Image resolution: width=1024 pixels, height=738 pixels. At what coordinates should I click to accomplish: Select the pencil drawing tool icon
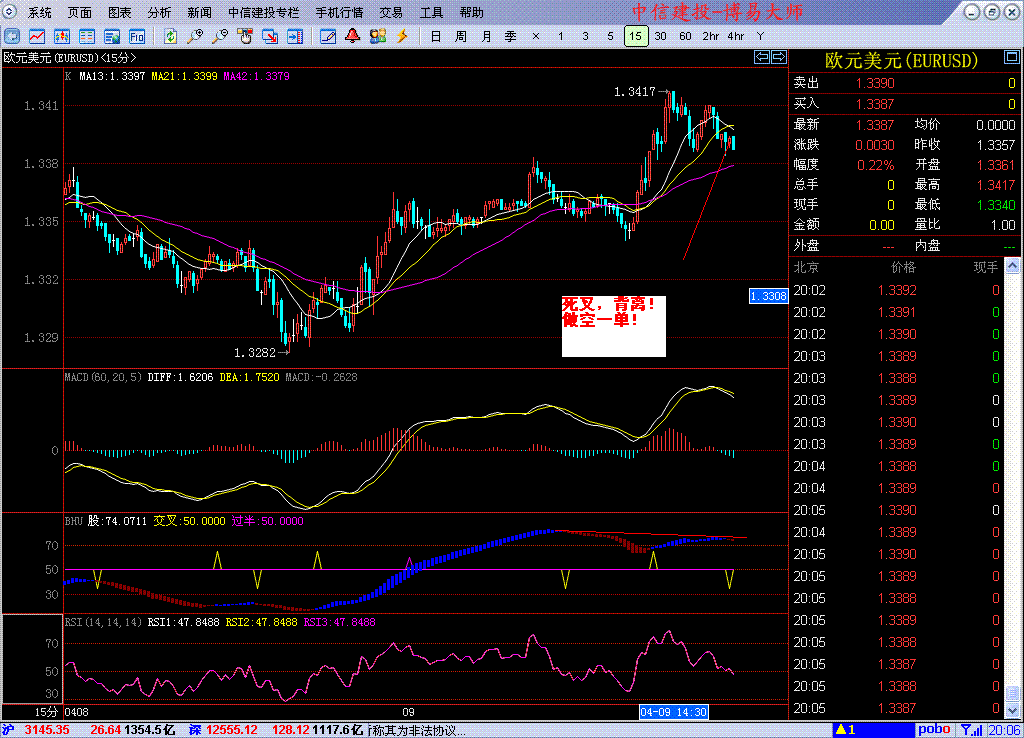click(x=328, y=37)
